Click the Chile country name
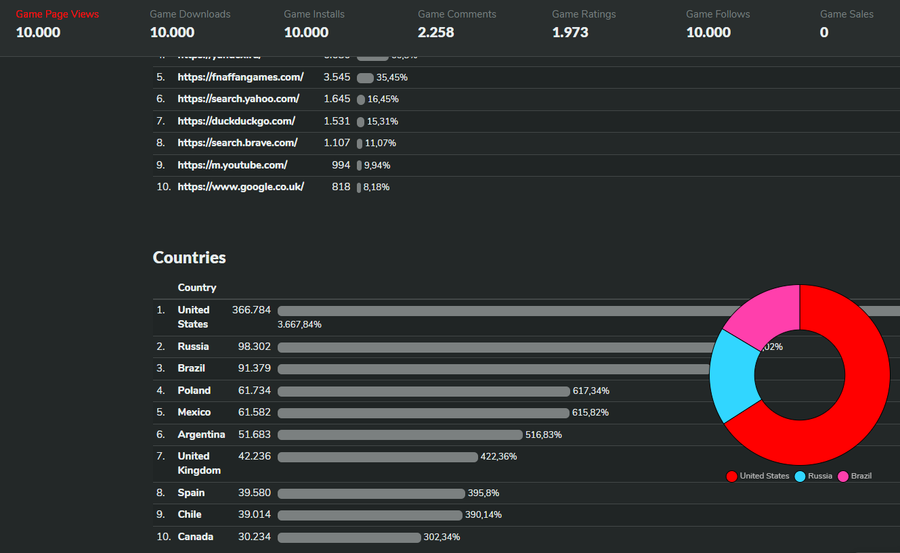 [x=189, y=515]
